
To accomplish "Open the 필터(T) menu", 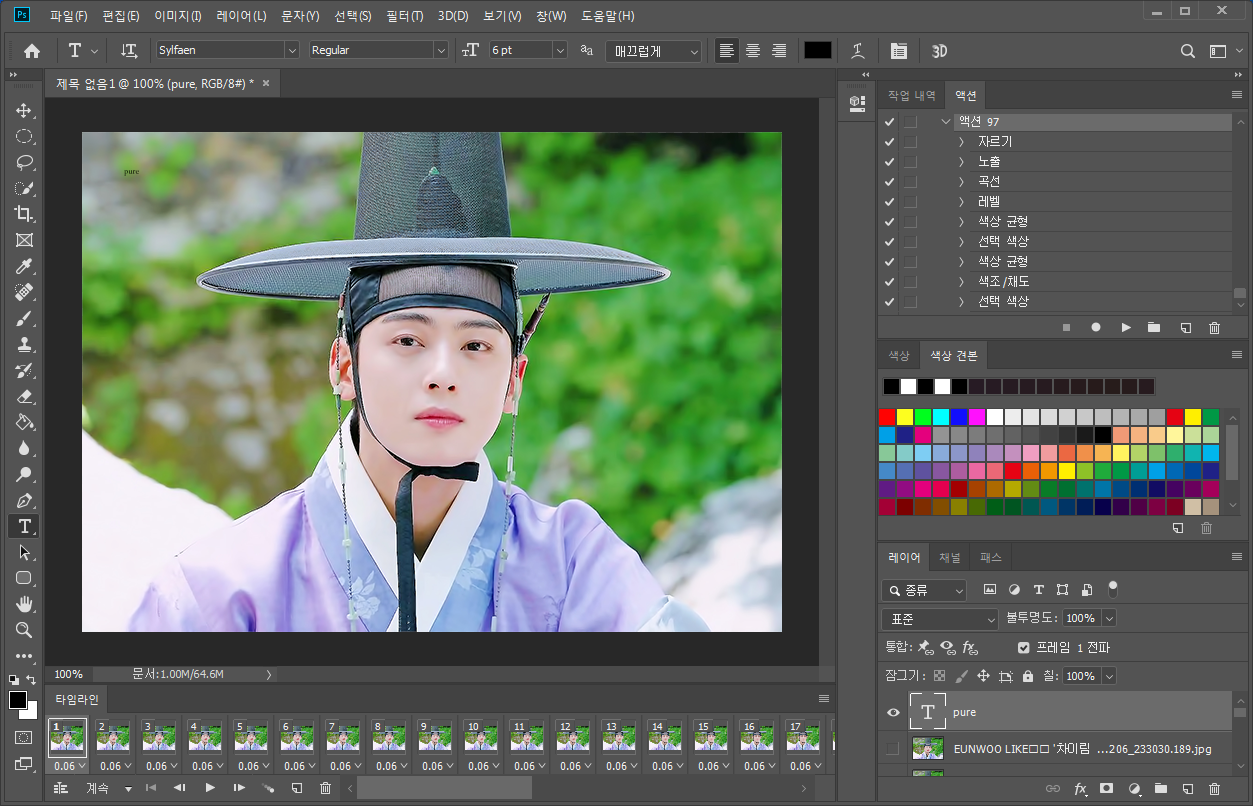I will click(x=405, y=16).
